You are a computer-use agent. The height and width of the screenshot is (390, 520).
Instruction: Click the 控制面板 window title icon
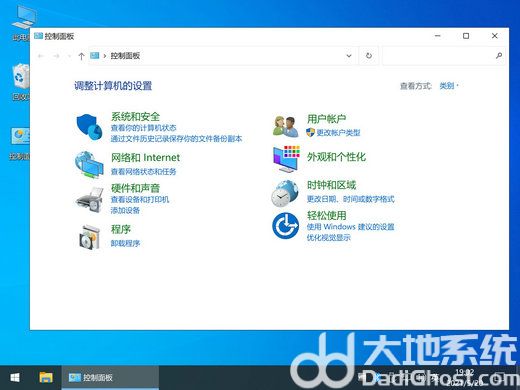[38, 36]
